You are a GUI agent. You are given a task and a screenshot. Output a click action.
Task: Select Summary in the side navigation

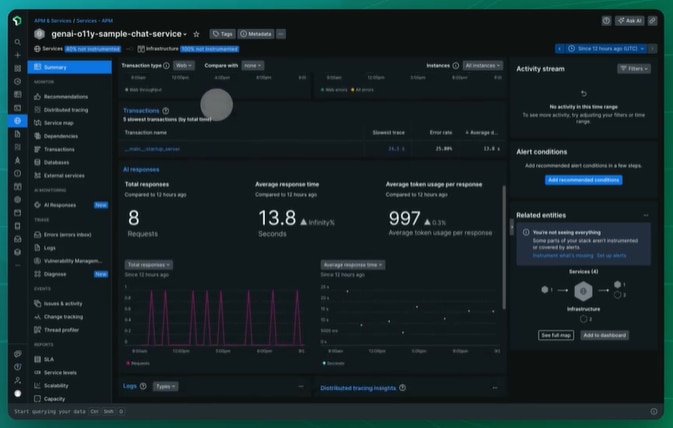coord(70,67)
